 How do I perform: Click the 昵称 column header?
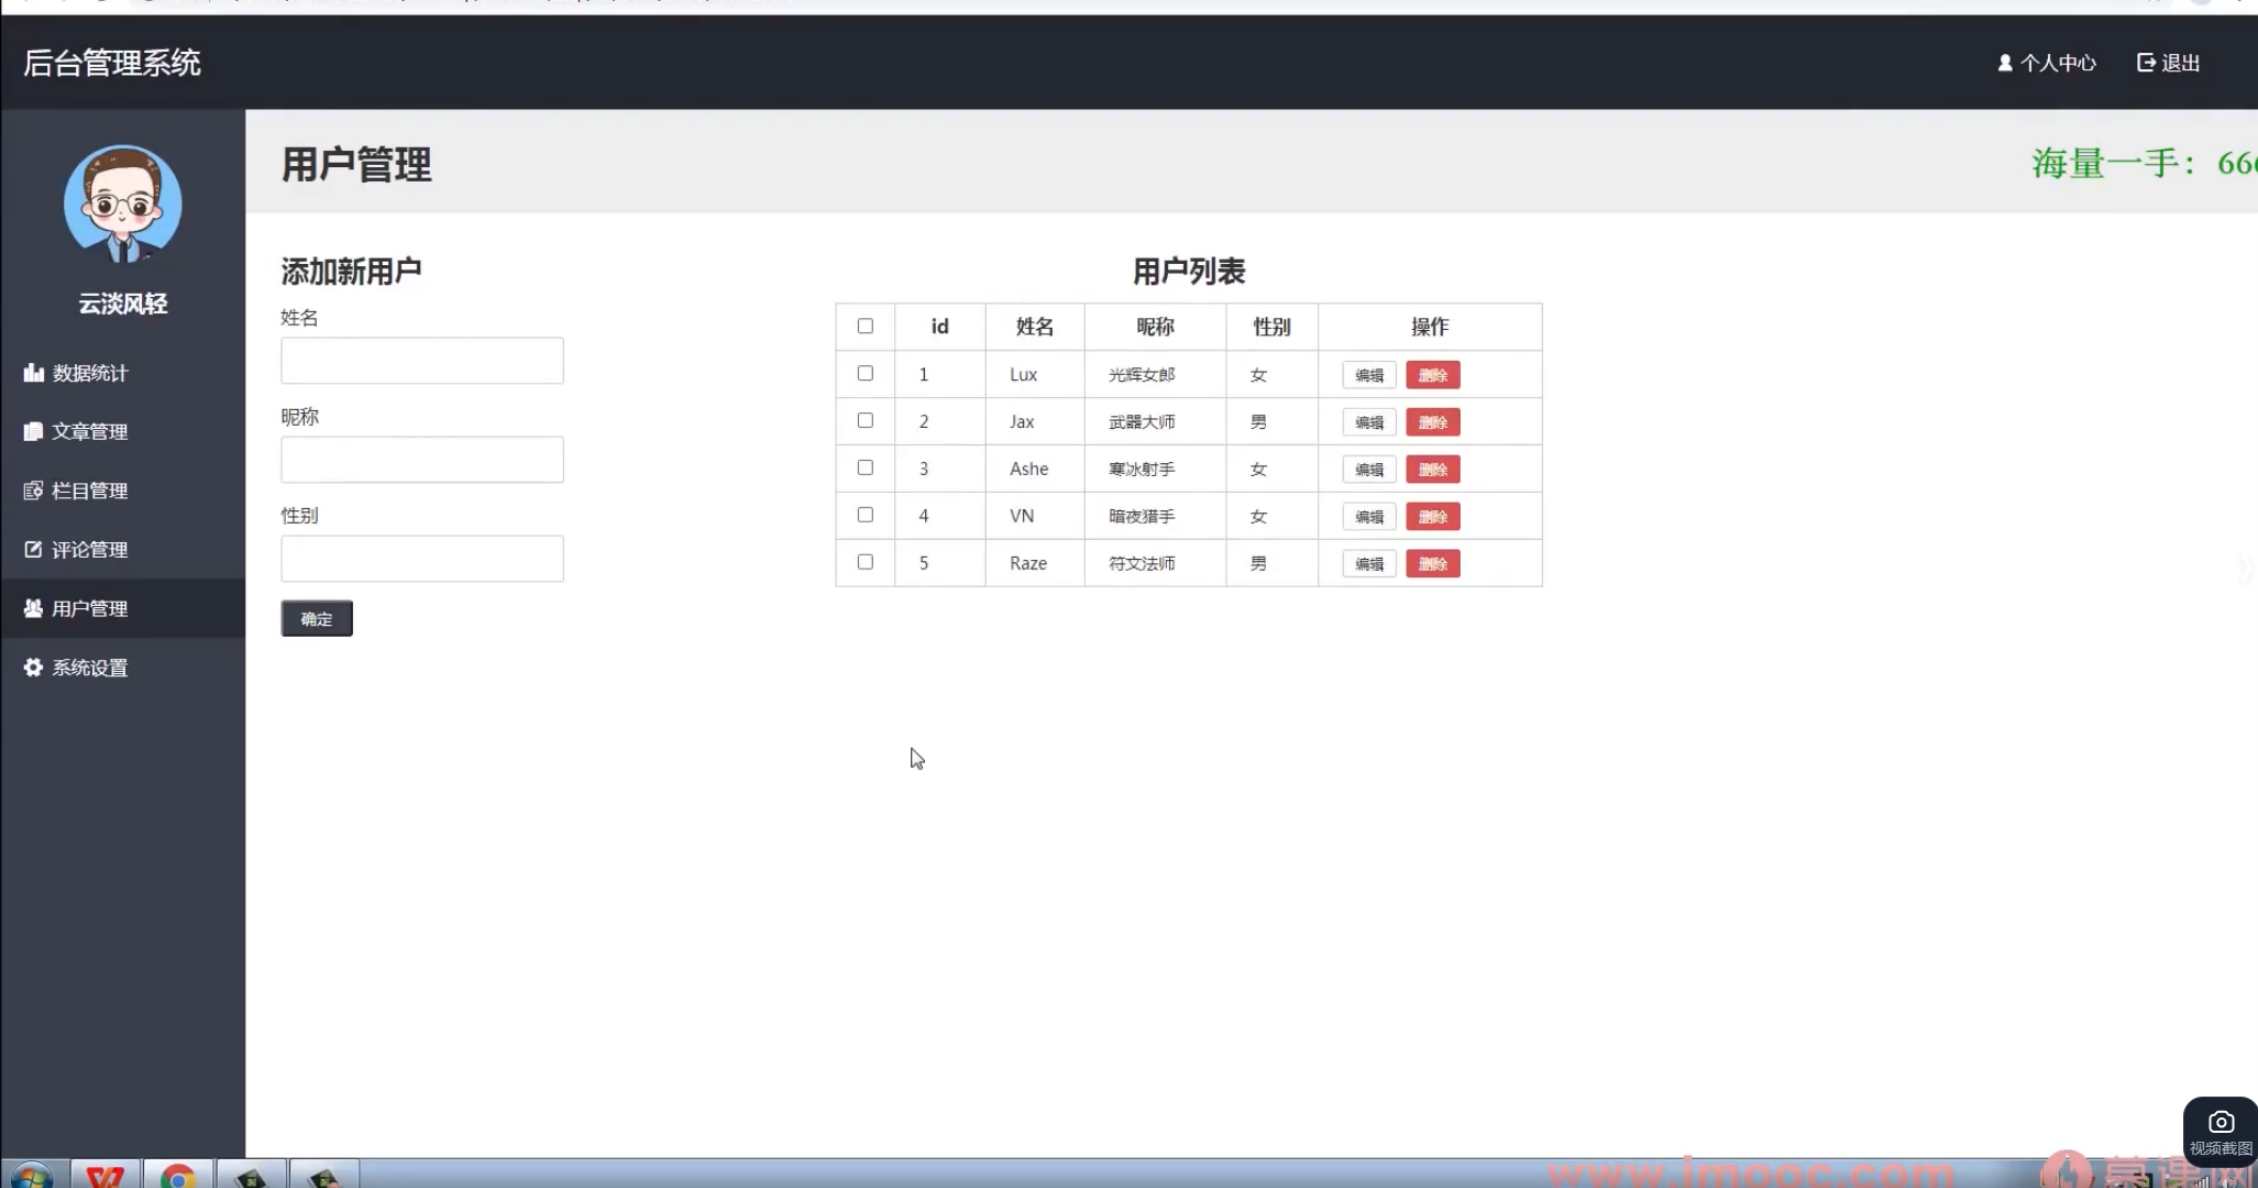pyautogui.click(x=1155, y=326)
